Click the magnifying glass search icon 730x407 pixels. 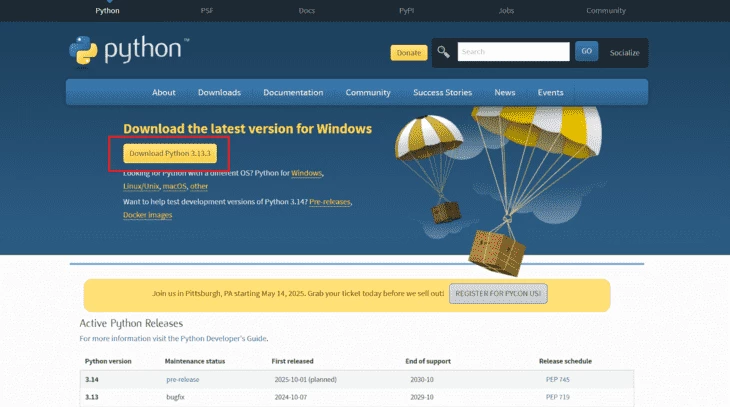pos(443,52)
